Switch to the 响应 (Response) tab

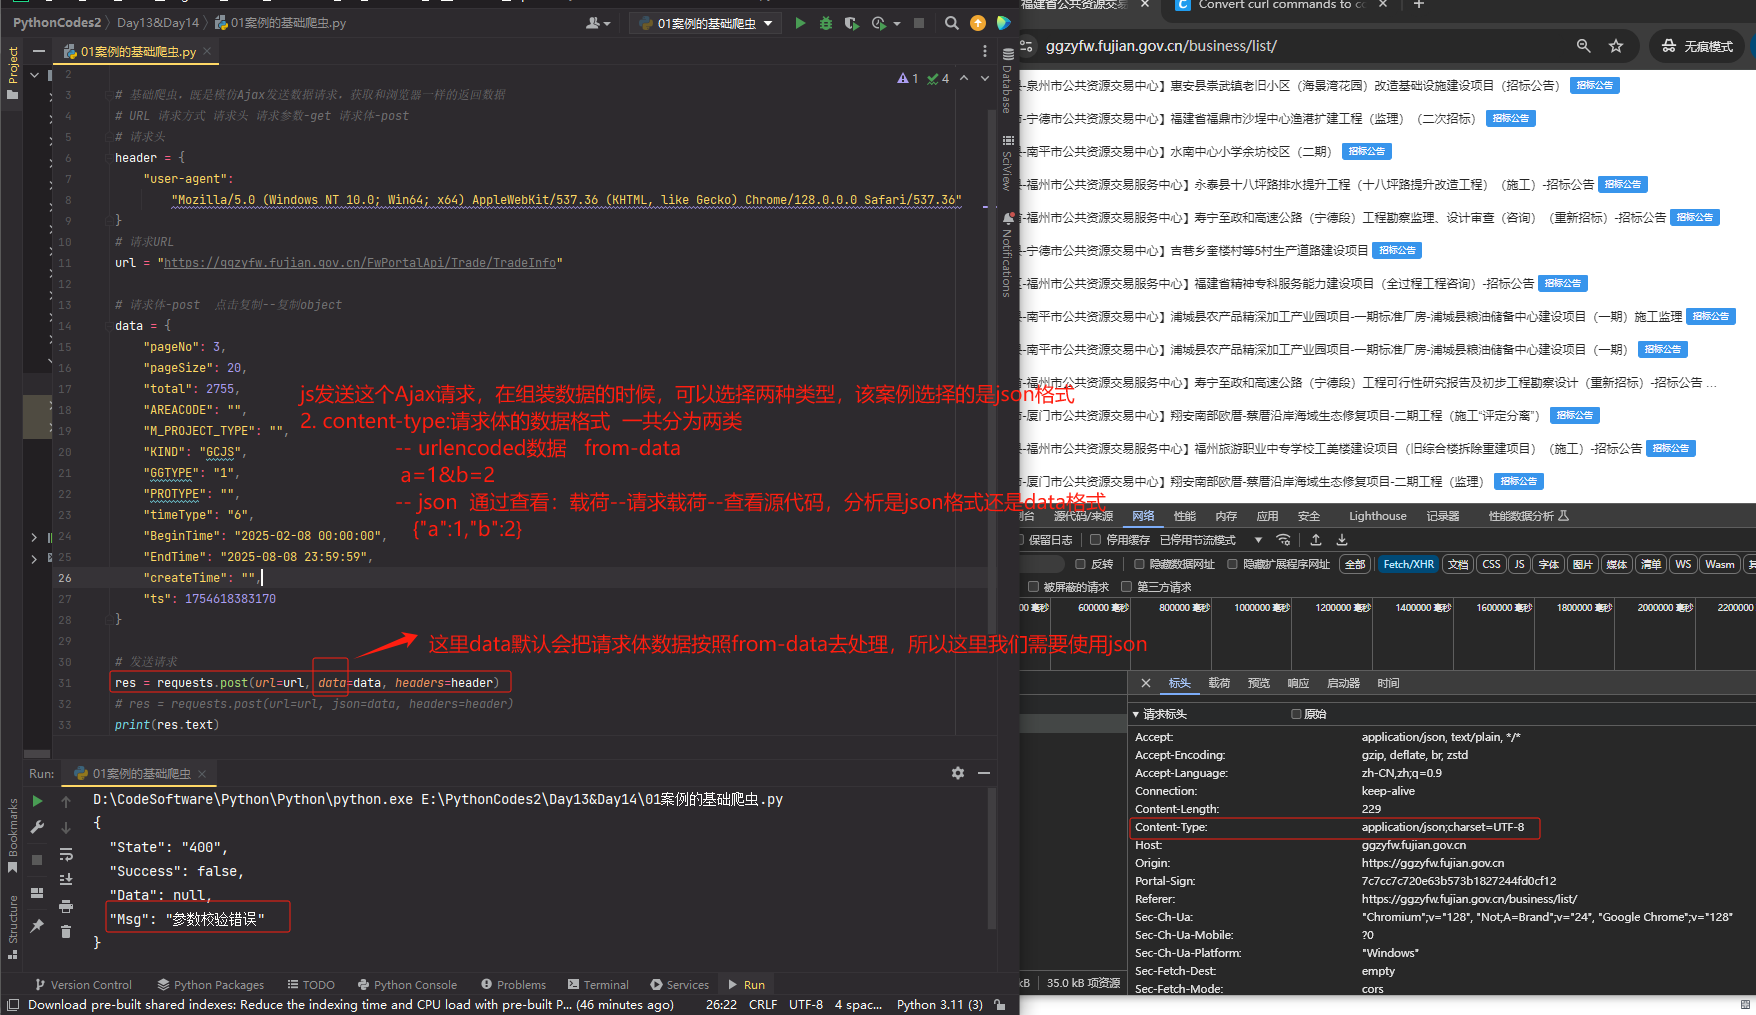(1298, 683)
